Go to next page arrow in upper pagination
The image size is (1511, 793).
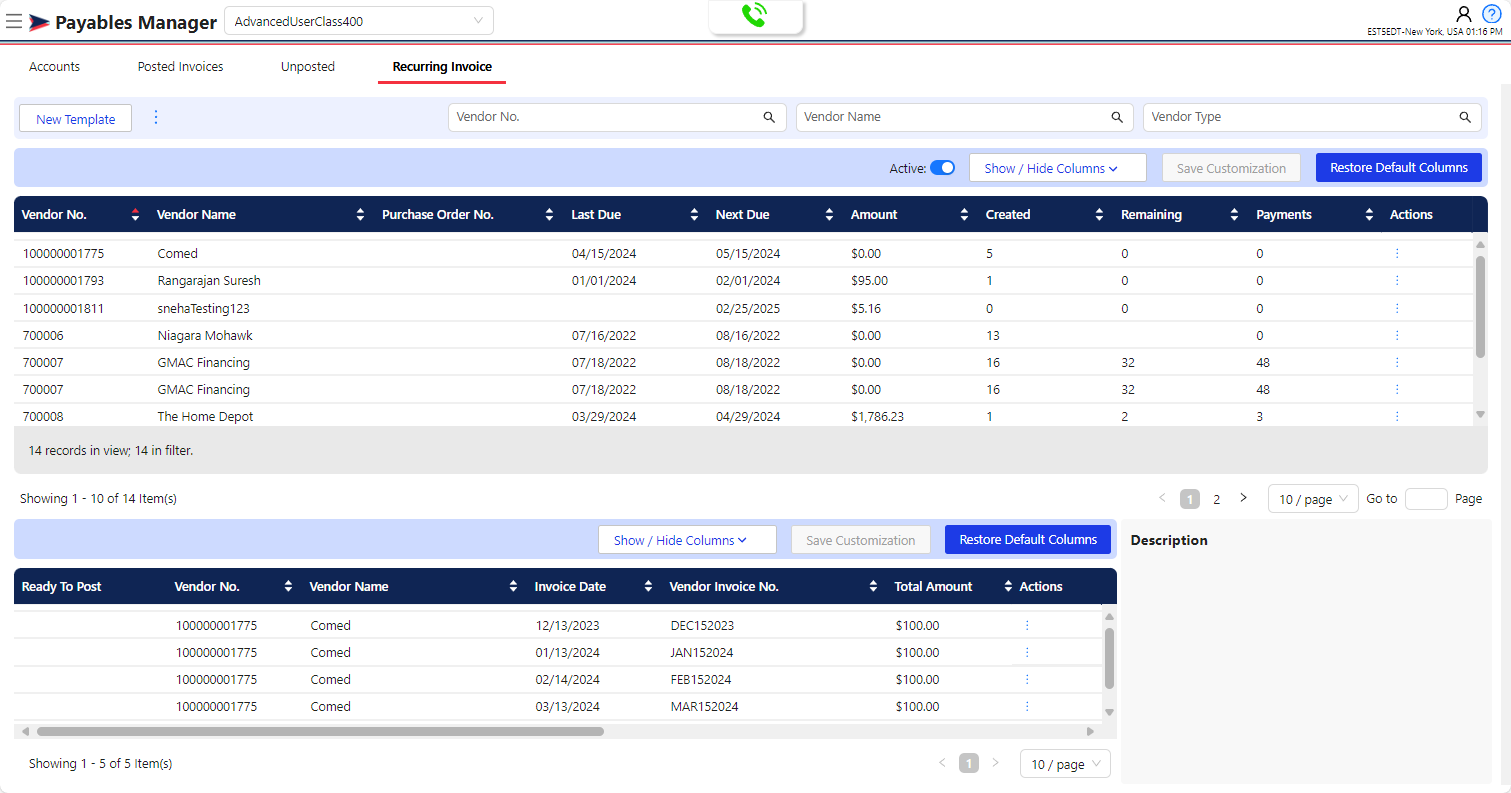pos(1243,498)
